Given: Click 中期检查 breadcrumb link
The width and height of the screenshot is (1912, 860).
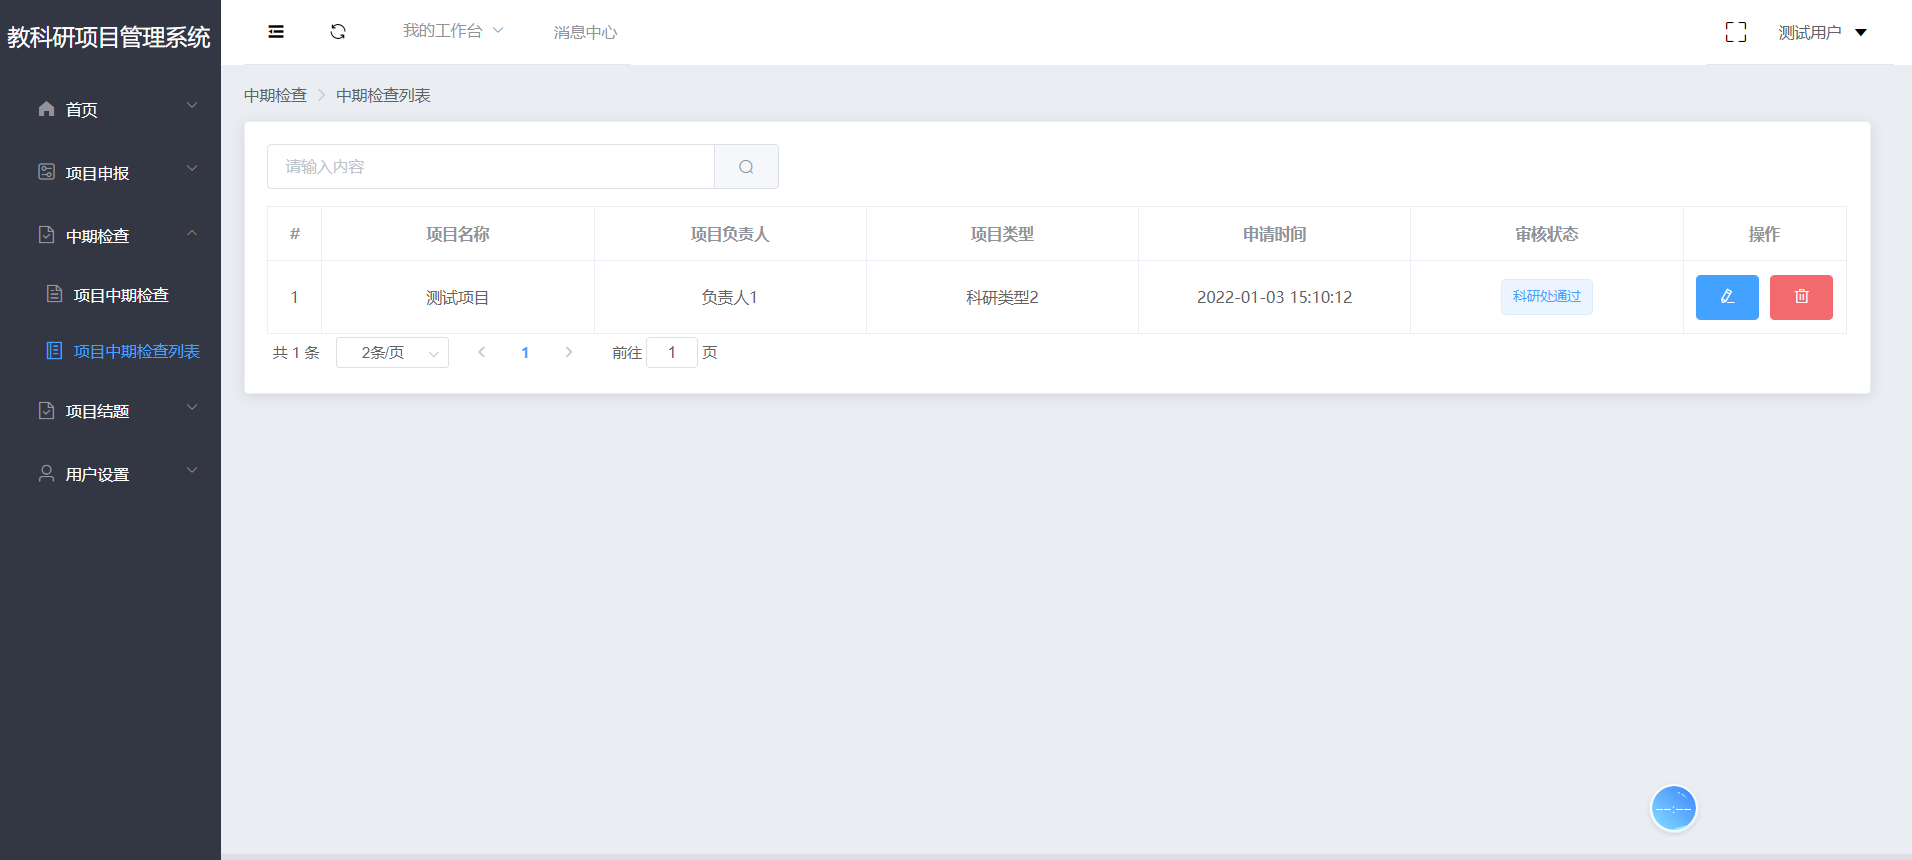Looking at the screenshot, I should [275, 95].
